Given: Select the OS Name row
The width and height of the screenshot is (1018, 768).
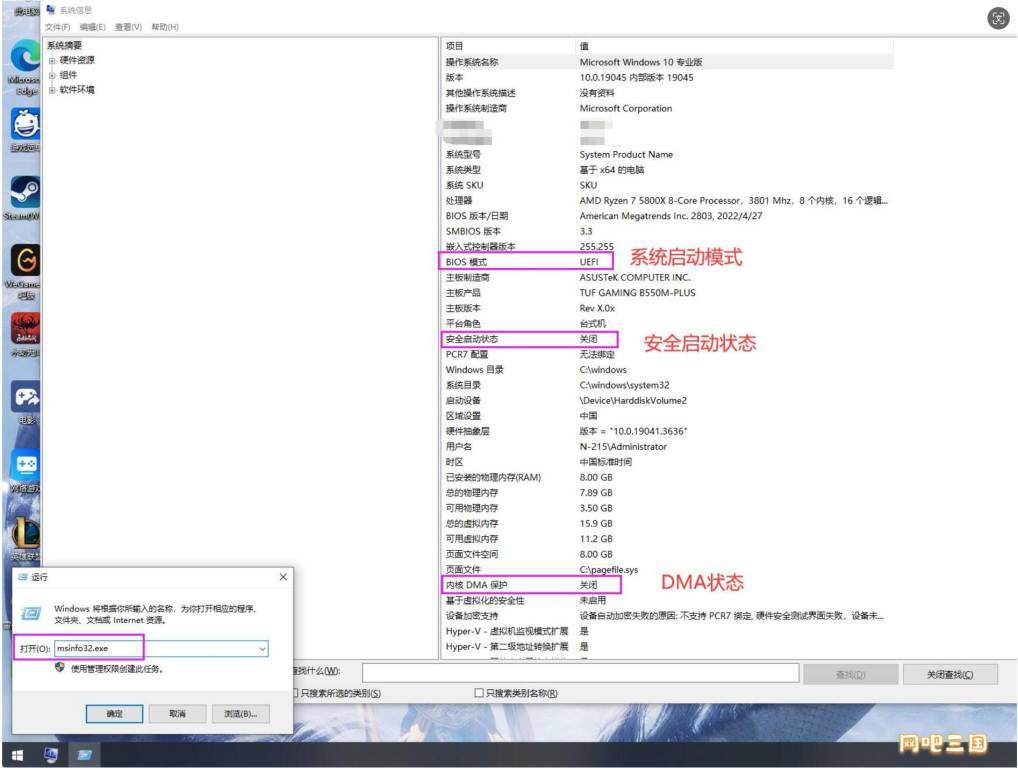Looking at the screenshot, I should 667,62.
